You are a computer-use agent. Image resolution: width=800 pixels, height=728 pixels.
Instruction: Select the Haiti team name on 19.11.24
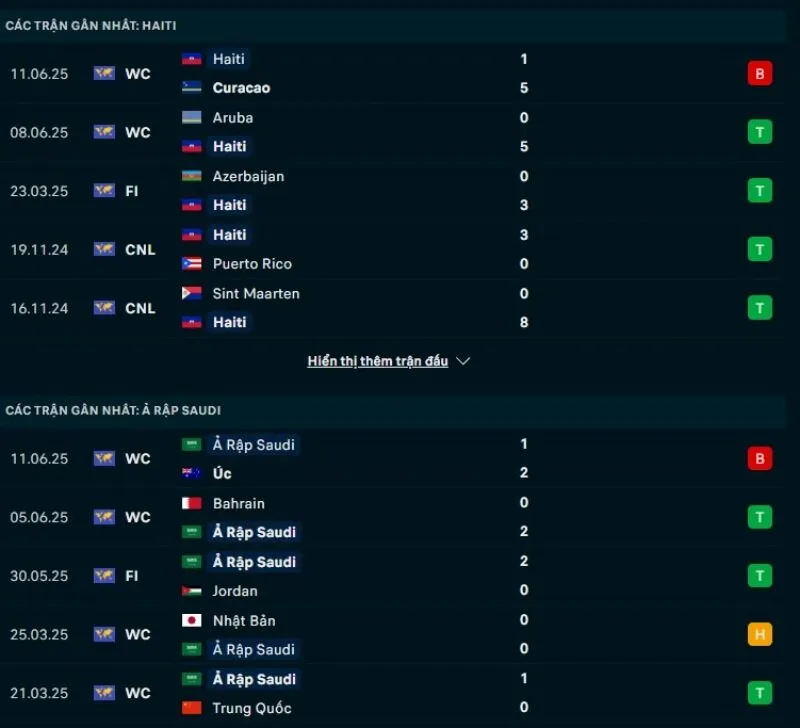coord(229,235)
